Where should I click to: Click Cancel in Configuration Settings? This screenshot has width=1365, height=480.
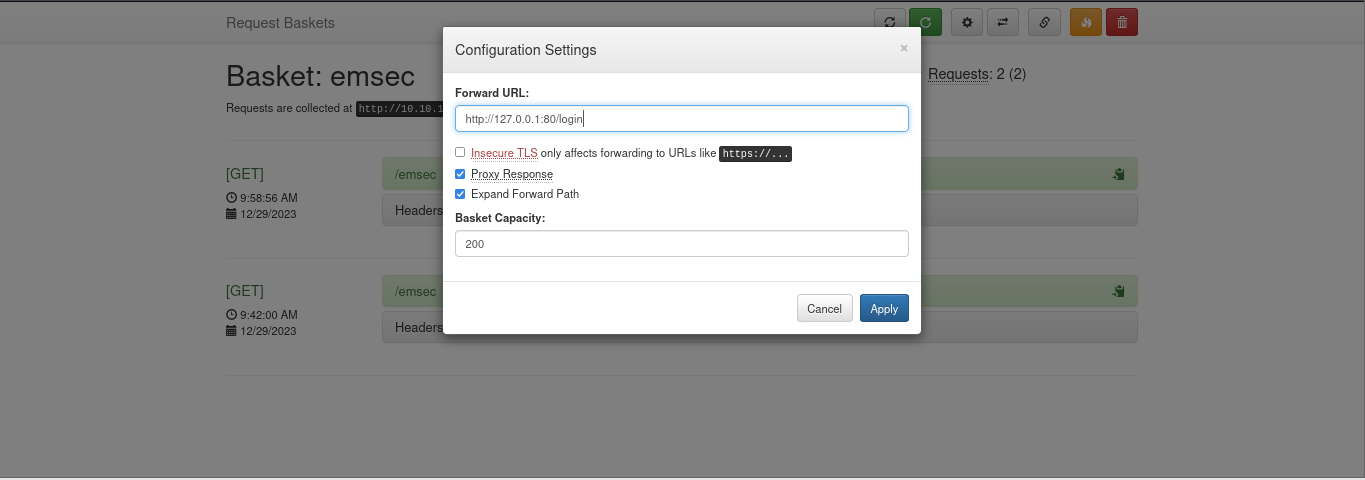[x=824, y=309]
